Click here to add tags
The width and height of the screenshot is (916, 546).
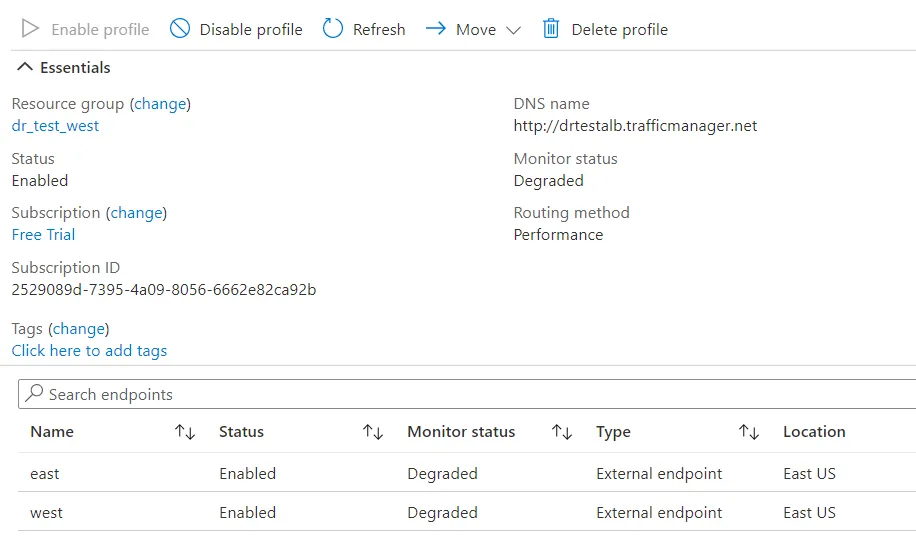[89, 351]
